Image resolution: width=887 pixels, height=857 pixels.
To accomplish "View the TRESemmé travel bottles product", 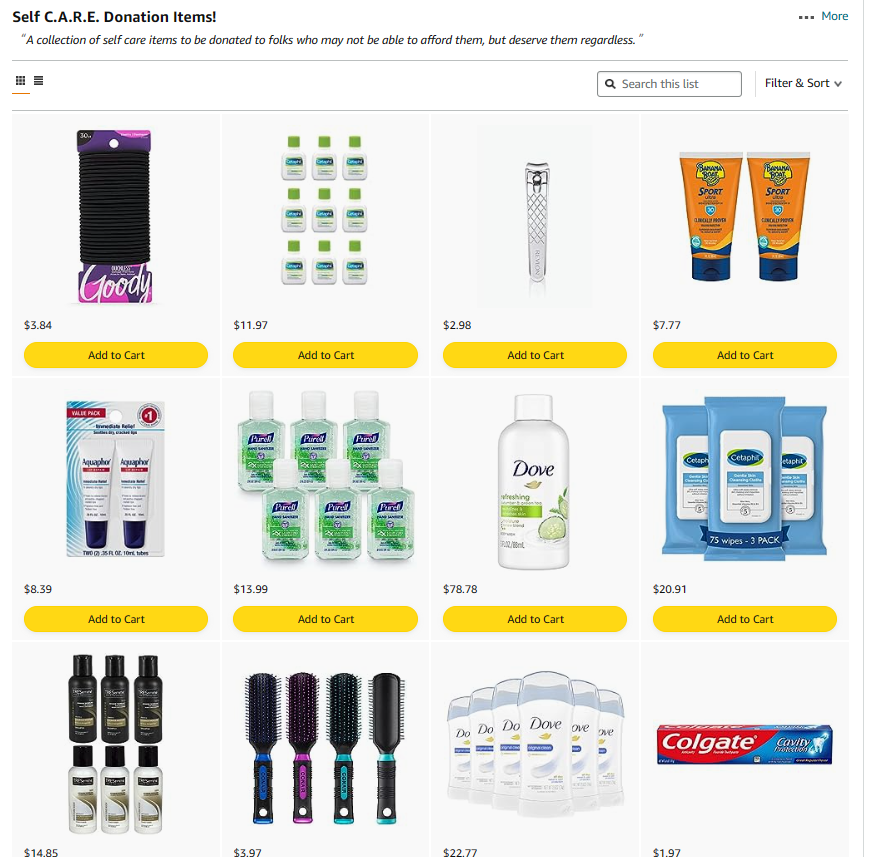I will (x=115, y=744).
